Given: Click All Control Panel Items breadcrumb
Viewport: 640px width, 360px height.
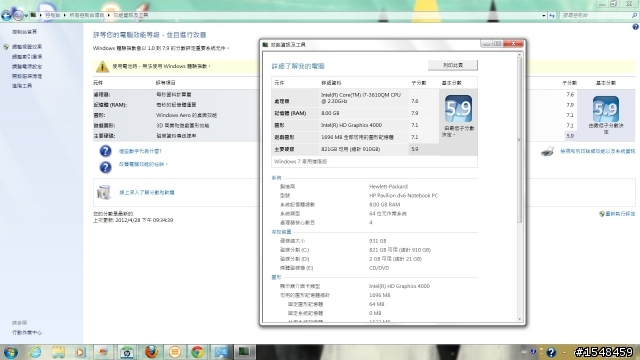Looking at the screenshot, I should click(x=87, y=16).
